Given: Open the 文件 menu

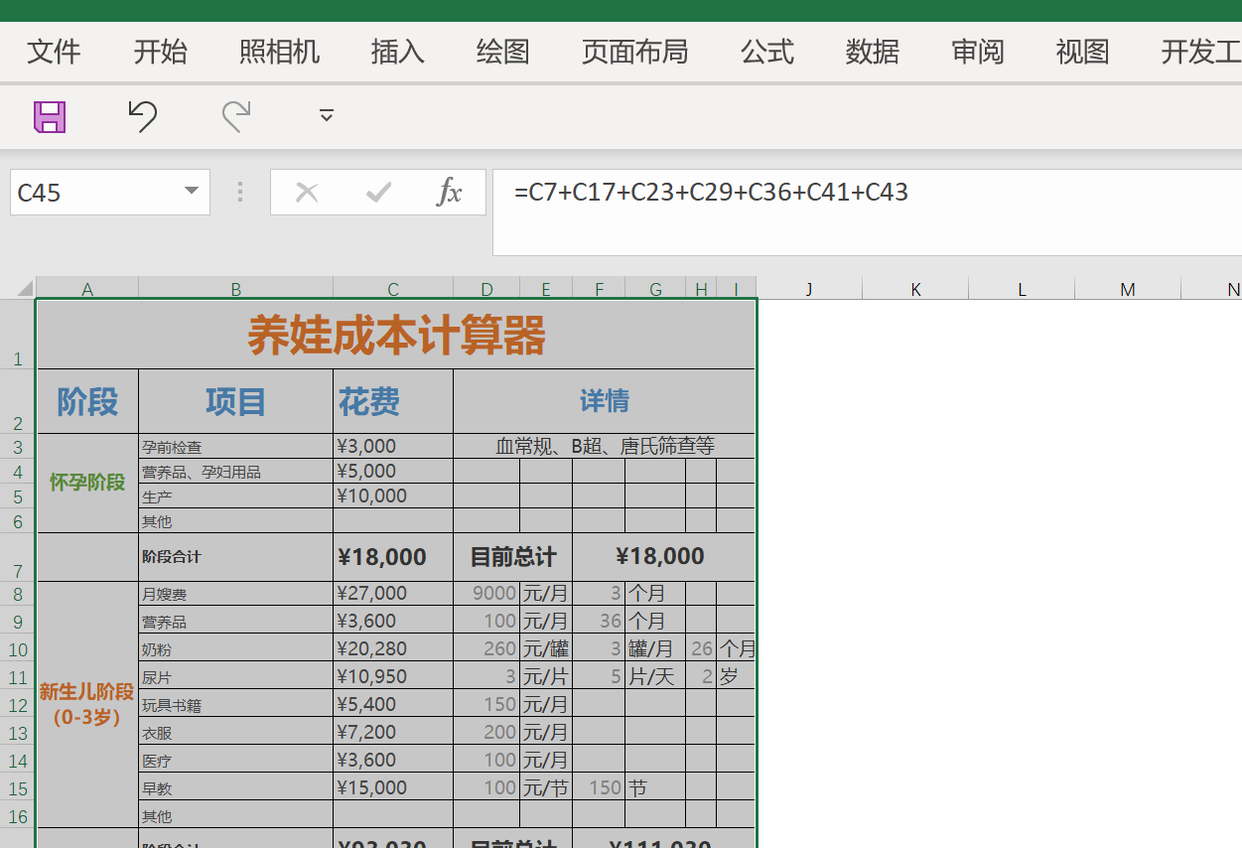Looking at the screenshot, I should [x=54, y=52].
